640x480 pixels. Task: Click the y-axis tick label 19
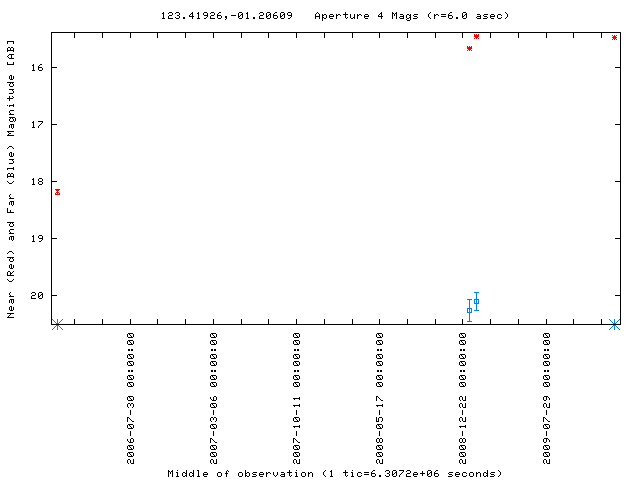[x=37, y=238]
